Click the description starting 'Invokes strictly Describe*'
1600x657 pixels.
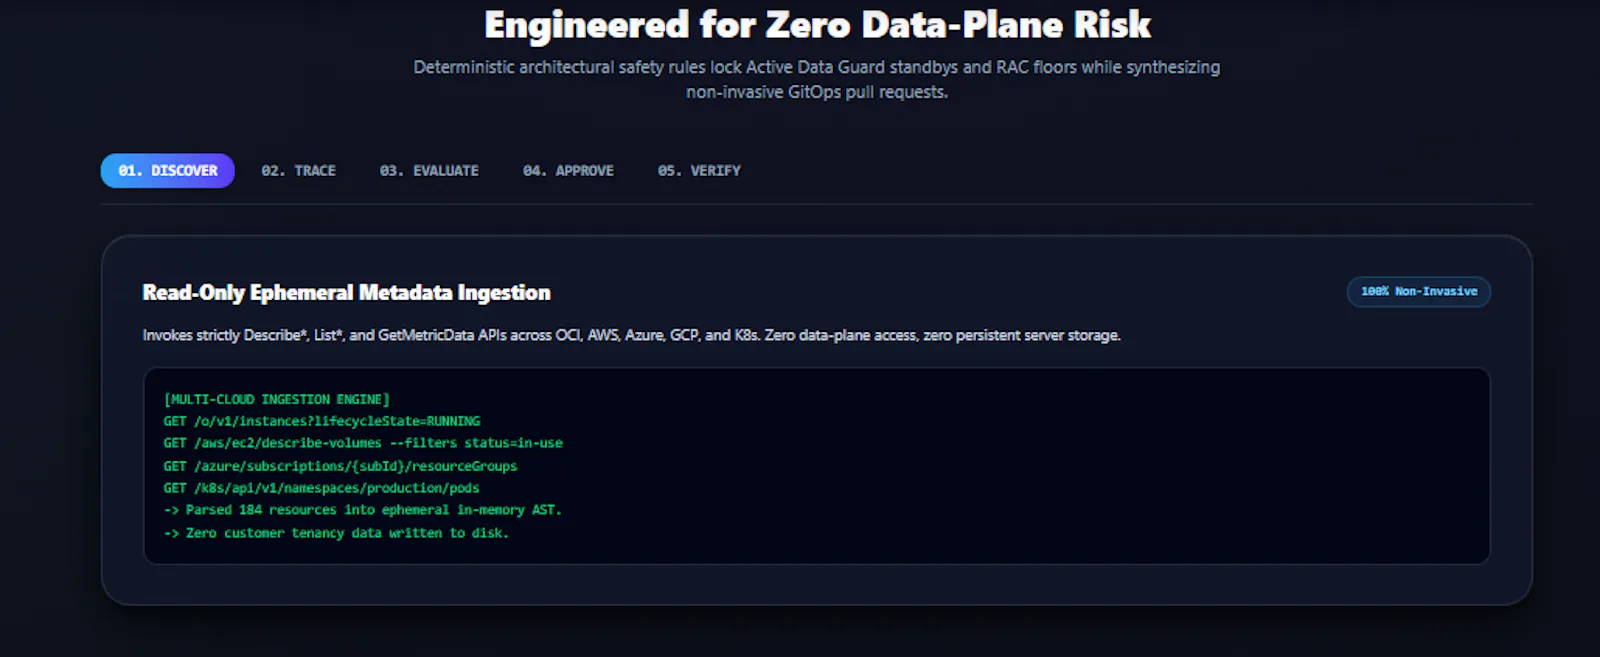coord(632,335)
